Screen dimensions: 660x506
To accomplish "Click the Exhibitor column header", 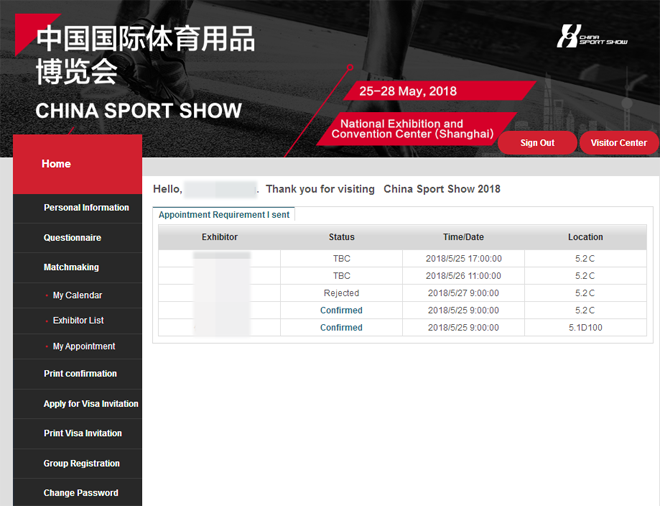I will [219, 238].
